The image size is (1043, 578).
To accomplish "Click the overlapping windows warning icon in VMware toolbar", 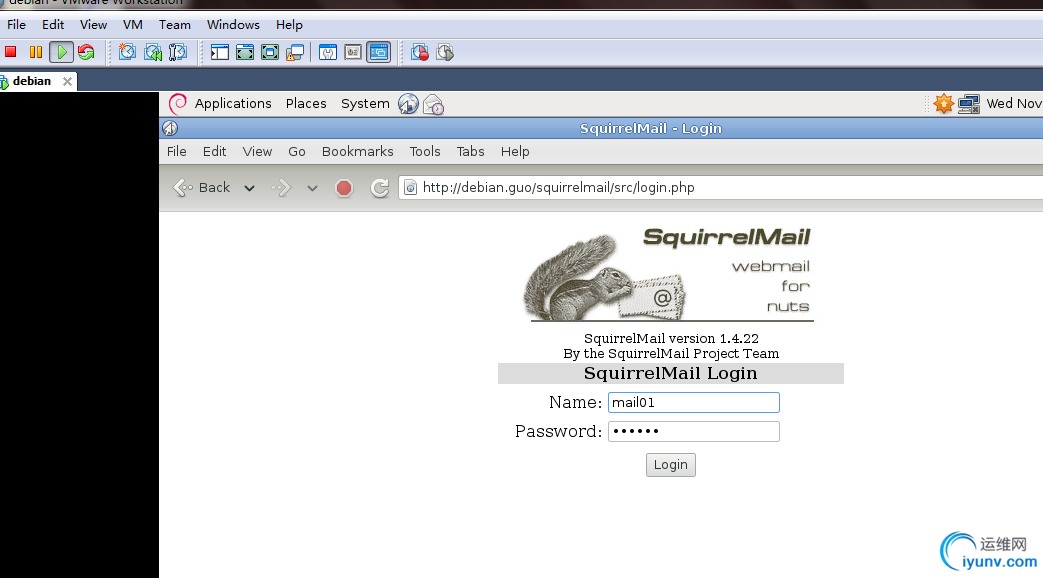I will [295, 52].
